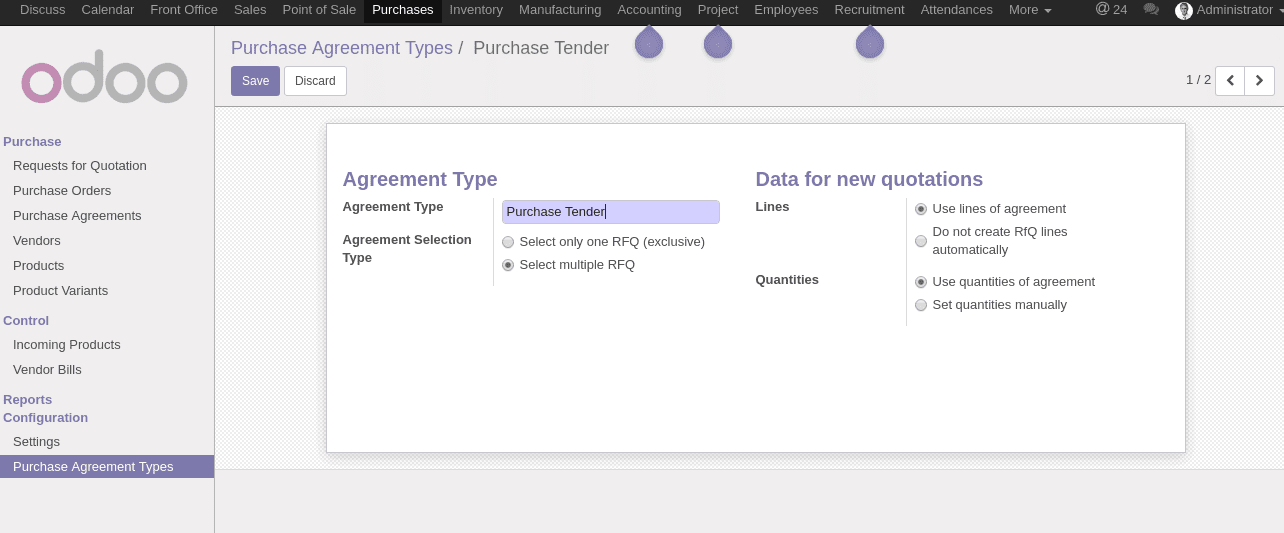The width and height of the screenshot is (1284, 533).
Task: Choose 'Set quantities manually'
Action: pos(921,305)
